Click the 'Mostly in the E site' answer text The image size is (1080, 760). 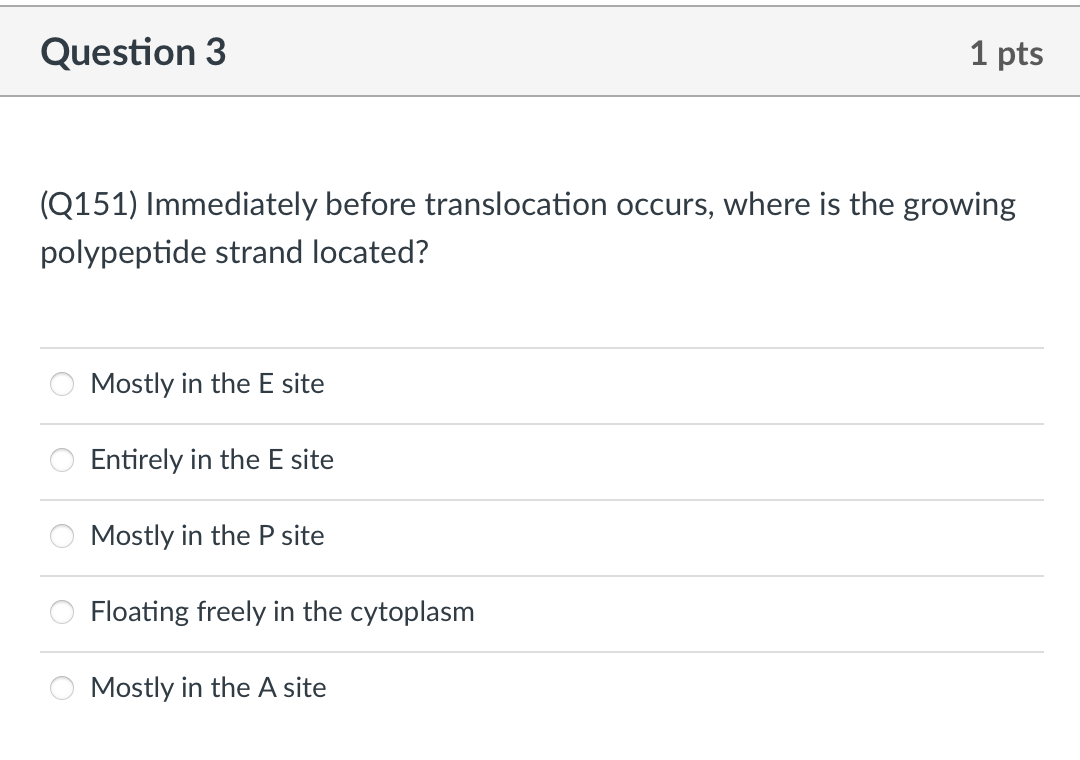pyautogui.click(x=207, y=384)
